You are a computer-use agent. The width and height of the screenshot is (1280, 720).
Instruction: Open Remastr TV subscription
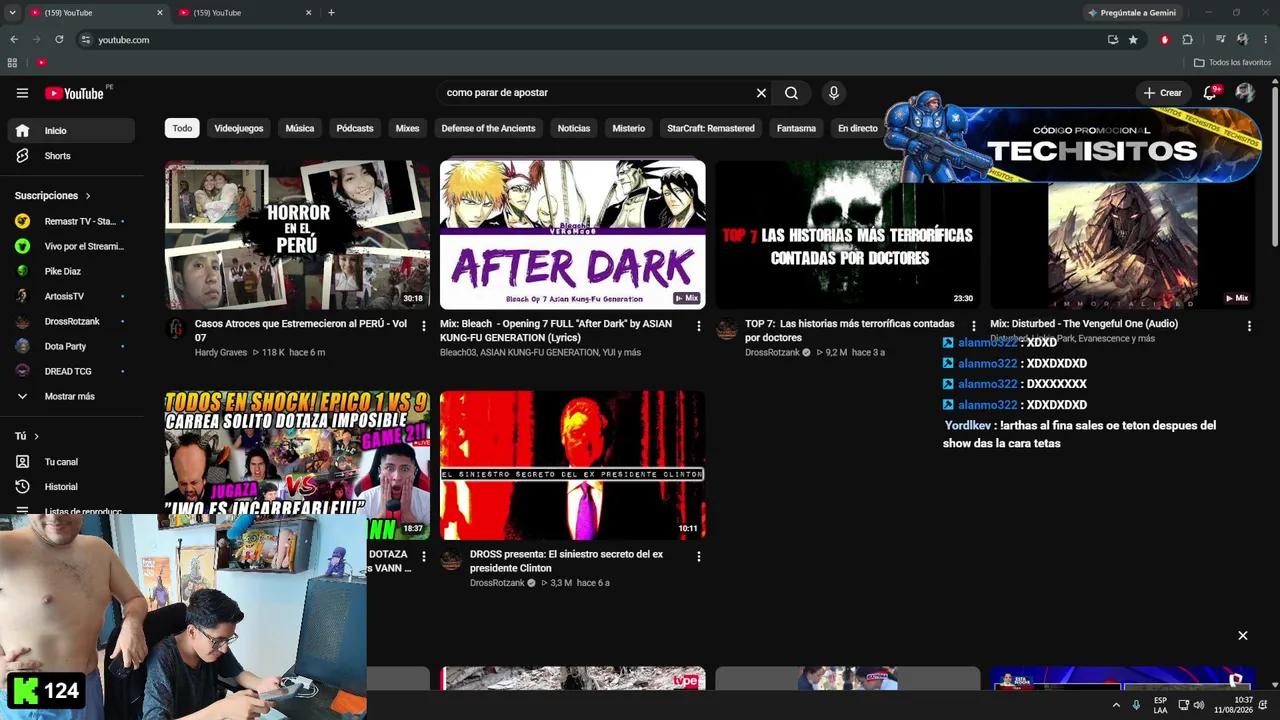(x=71, y=221)
